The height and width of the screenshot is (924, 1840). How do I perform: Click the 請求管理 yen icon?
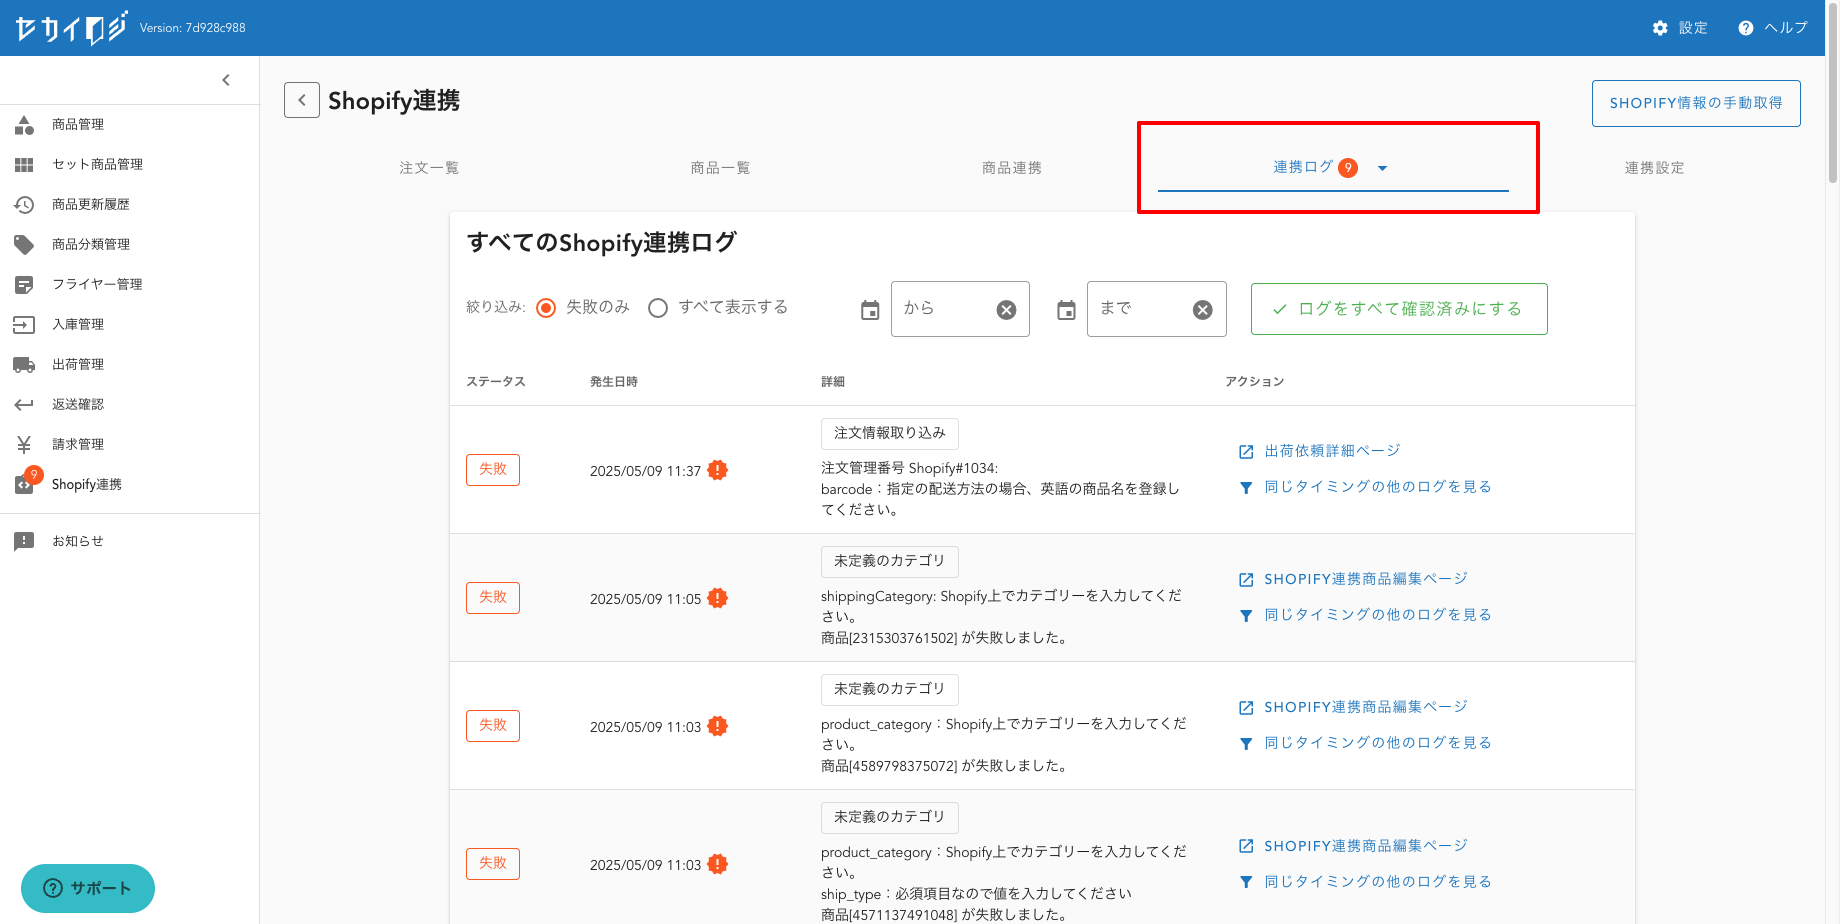24,445
